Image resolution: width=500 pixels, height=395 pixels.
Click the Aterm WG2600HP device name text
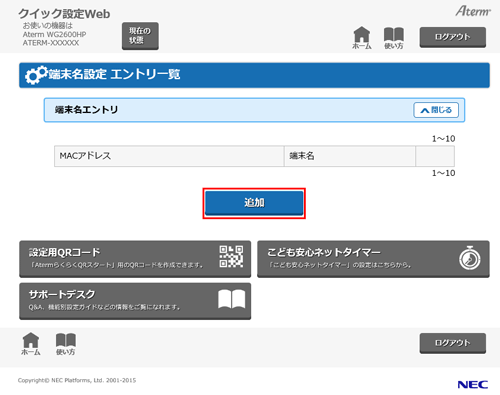[x=54, y=34]
